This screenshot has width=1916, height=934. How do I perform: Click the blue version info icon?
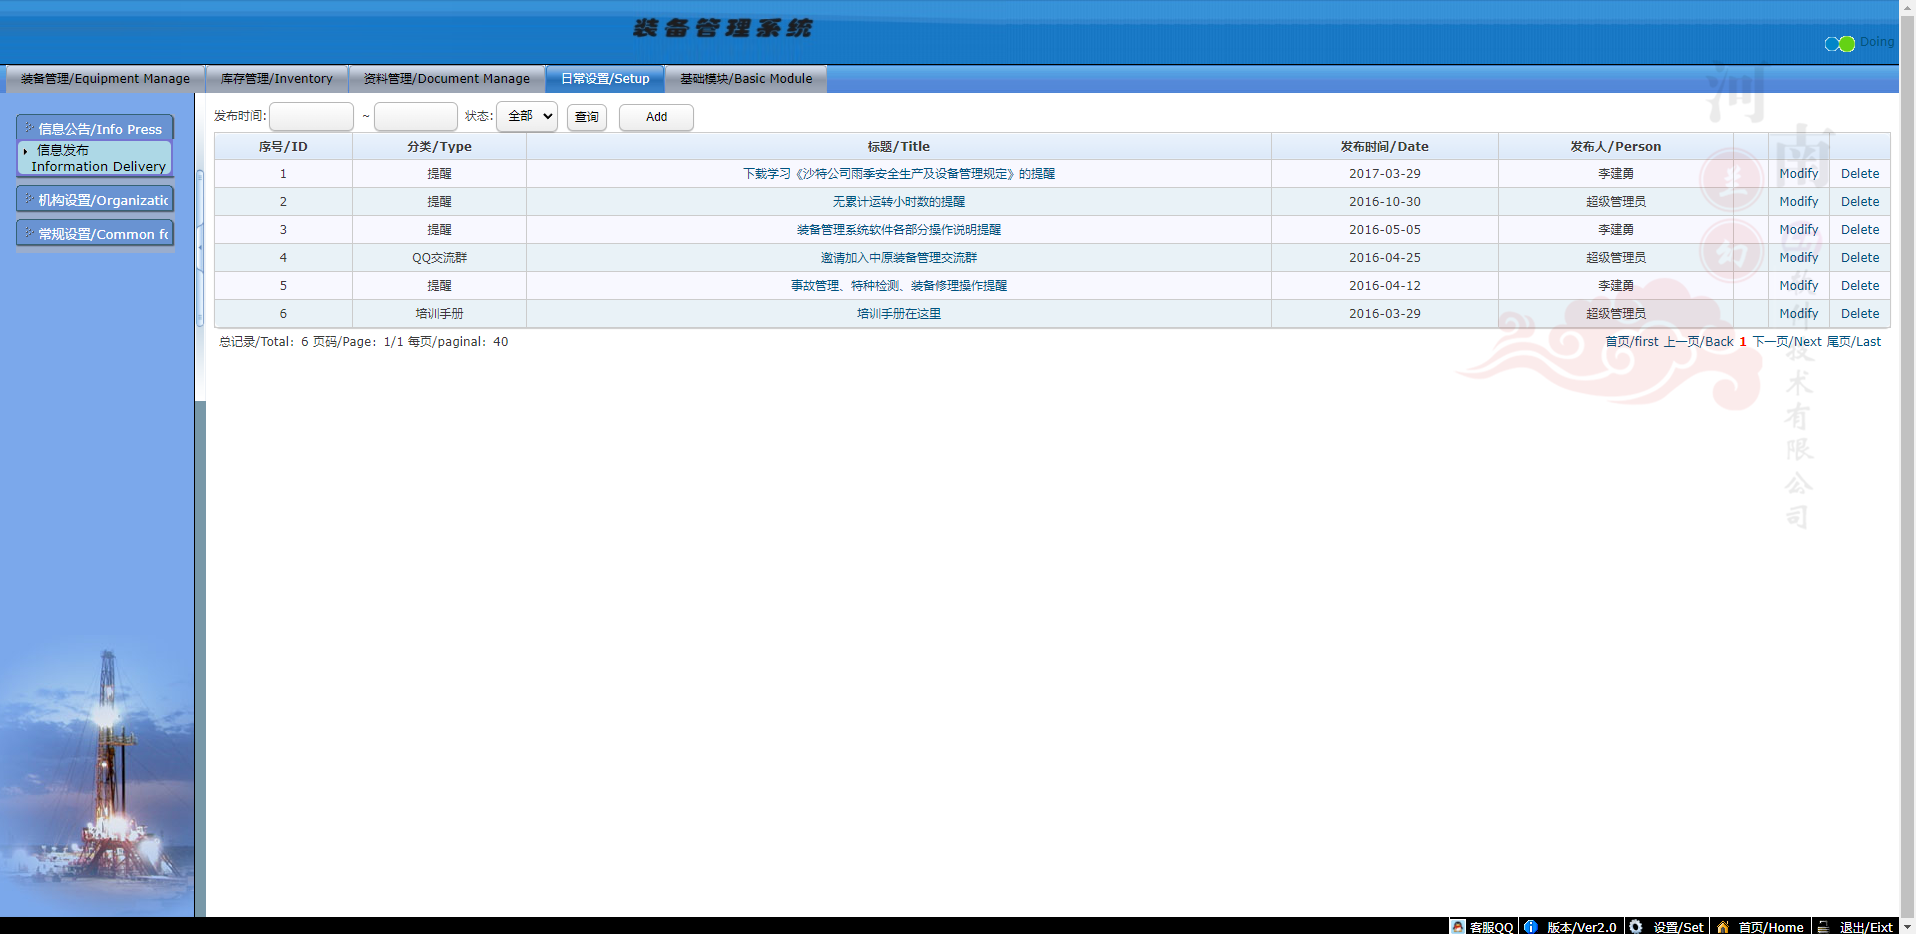click(1531, 927)
